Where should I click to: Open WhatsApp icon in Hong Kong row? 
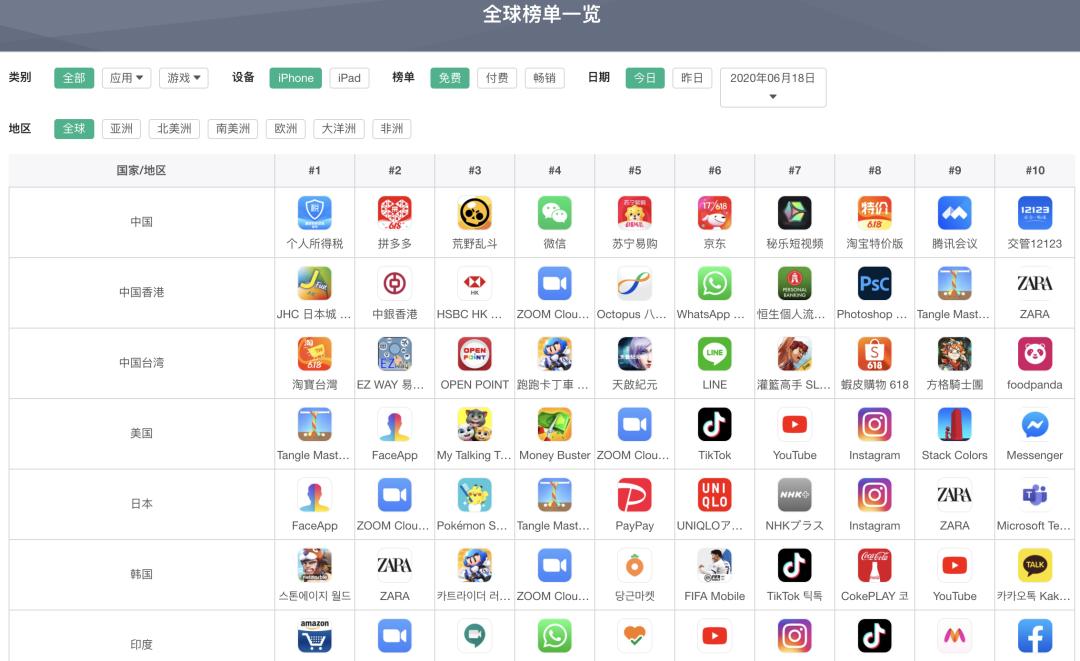(714, 283)
